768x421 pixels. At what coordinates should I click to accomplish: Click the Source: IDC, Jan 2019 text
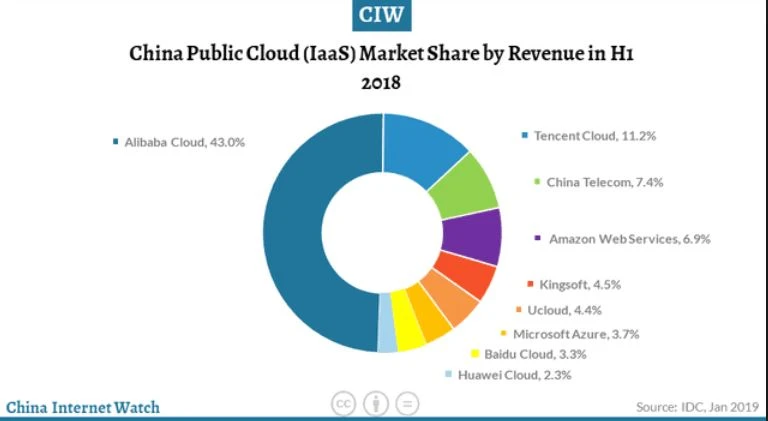pyautogui.click(x=696, y=407)
